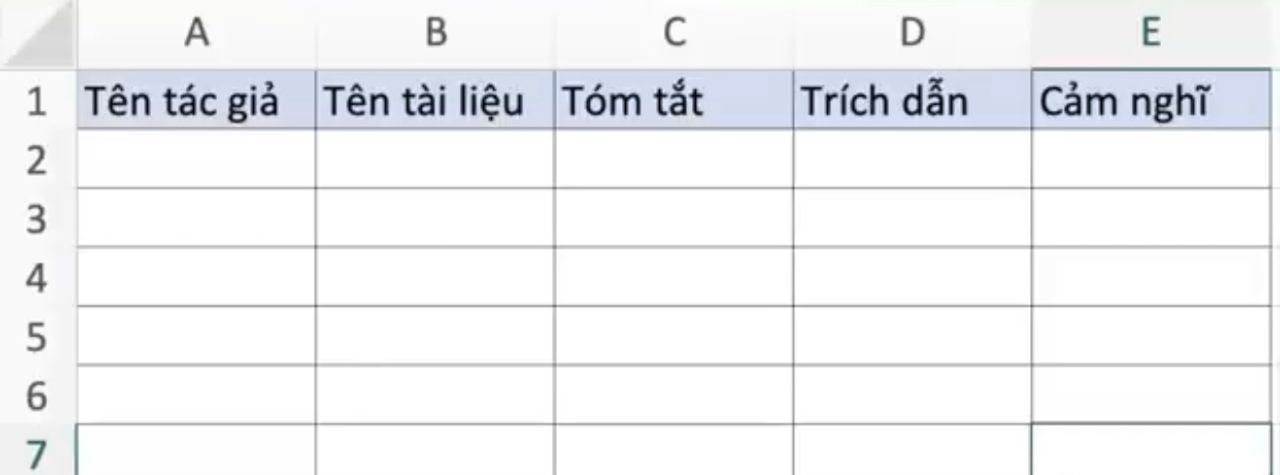Click empty cell D5 in Trích dẫn column
1280x475 pixels.
[912, 336]
